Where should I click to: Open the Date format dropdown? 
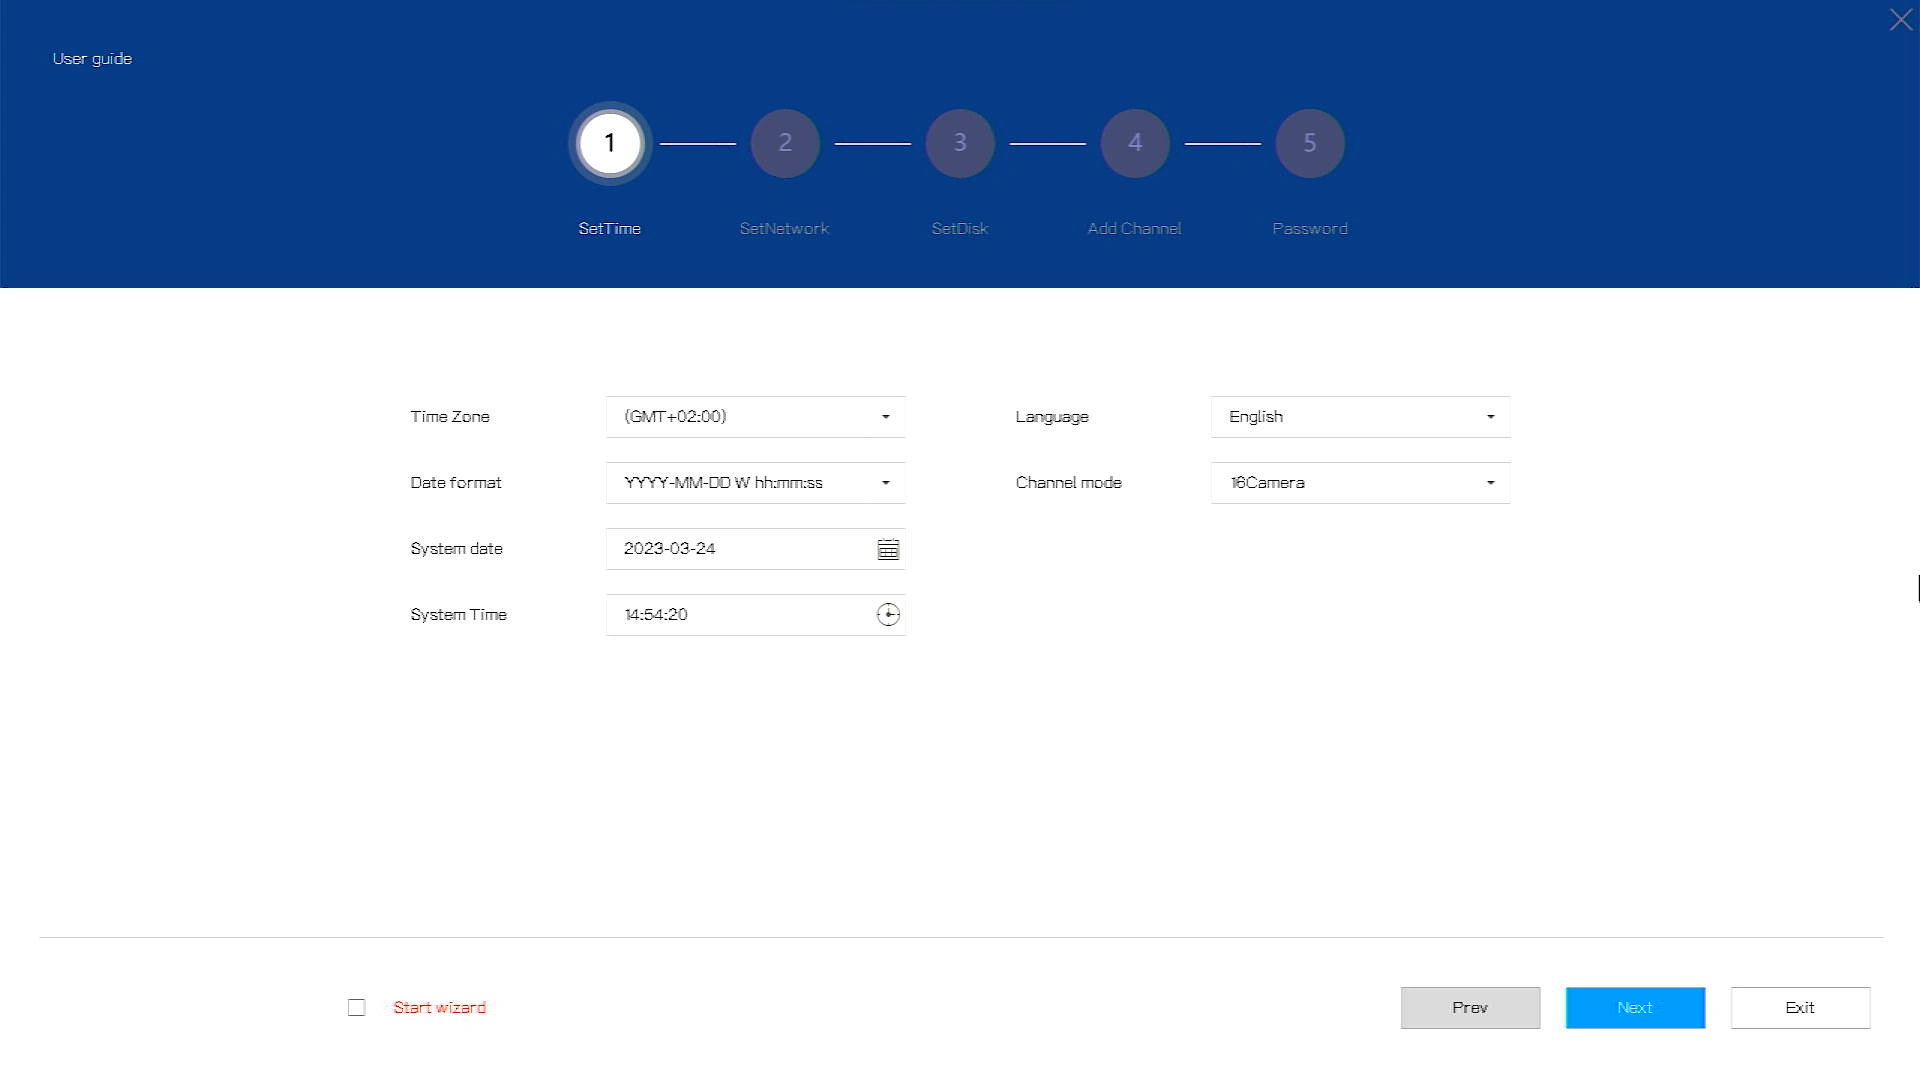point(755,483)
